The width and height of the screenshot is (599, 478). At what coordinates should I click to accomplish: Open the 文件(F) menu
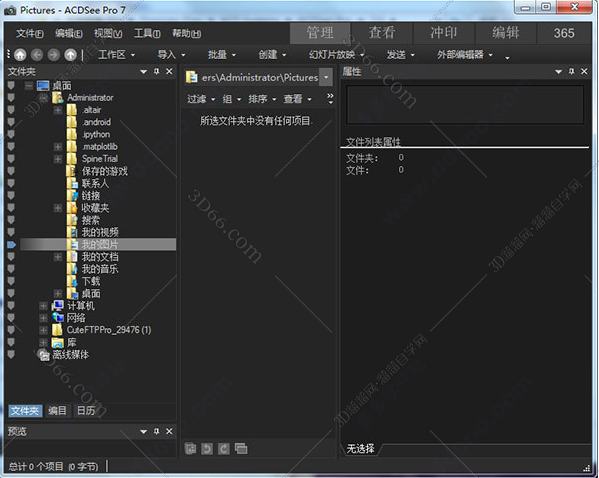click(30, 34)
